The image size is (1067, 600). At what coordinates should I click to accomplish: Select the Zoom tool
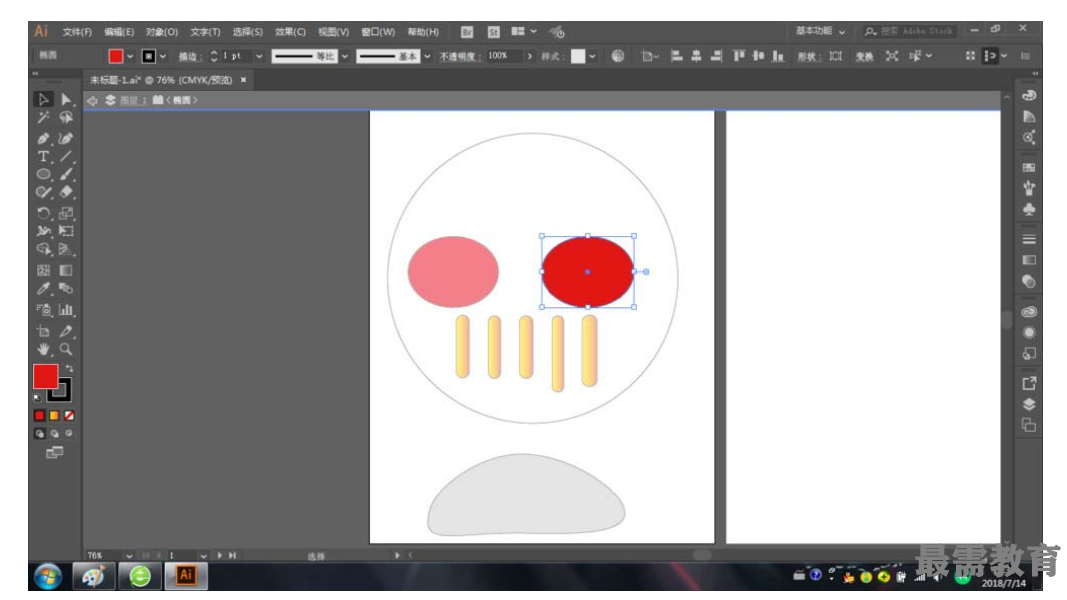pos(66,349)
